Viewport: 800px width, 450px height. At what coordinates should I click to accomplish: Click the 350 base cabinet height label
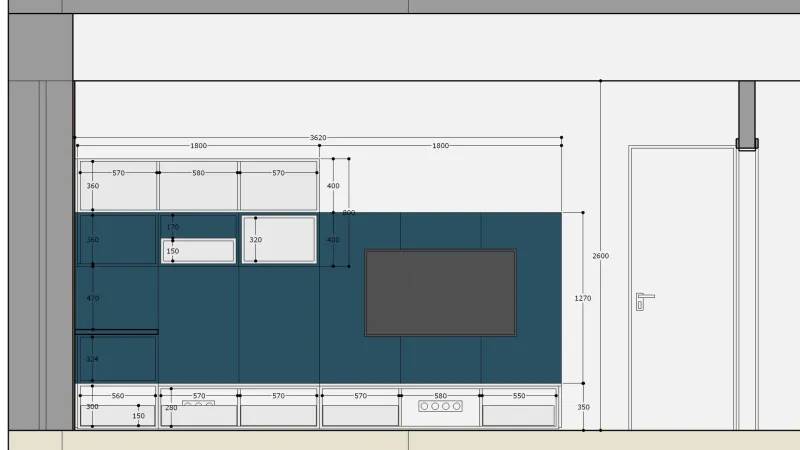(x=583, y=407)
